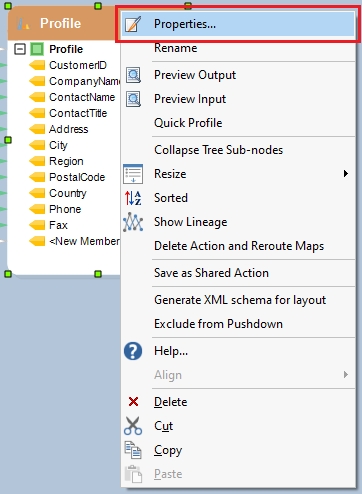The height and width of the screenshot is (494, 362).
Task: Click the Properties pencil icon
Action: coord(133,24)
